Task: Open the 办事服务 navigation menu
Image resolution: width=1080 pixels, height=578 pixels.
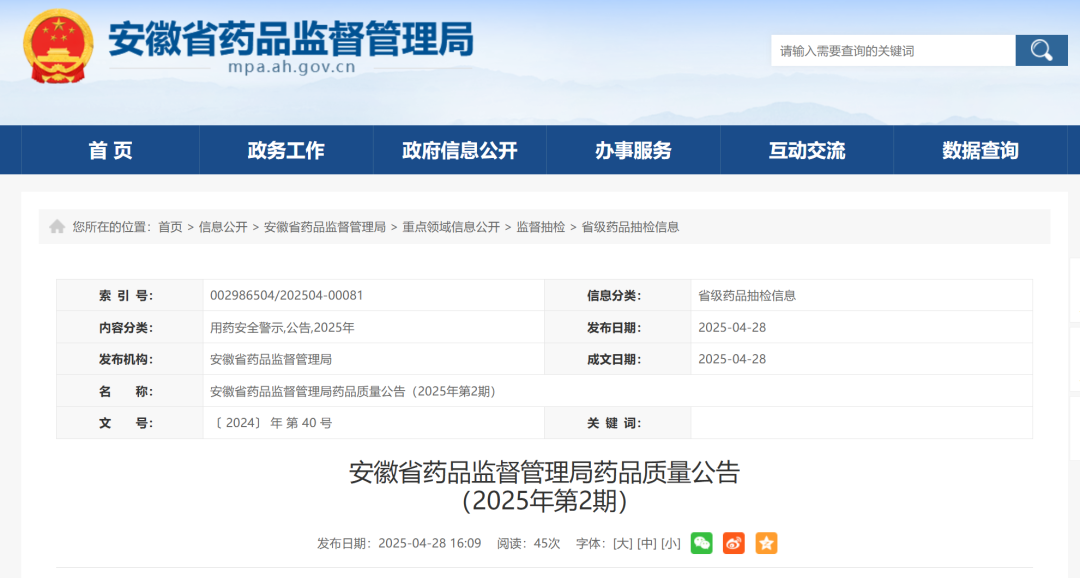Action: [633, 150]
